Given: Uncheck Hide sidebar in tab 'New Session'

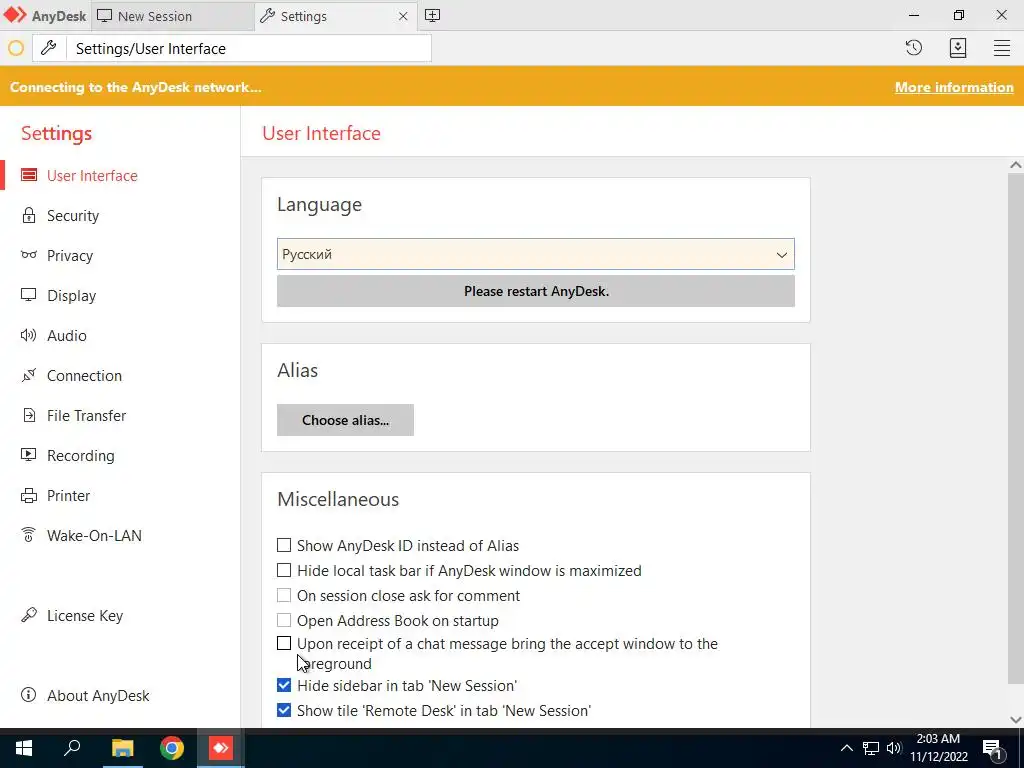Looking at the screenshot, I should pyautogui.click(x=283, y=685).
